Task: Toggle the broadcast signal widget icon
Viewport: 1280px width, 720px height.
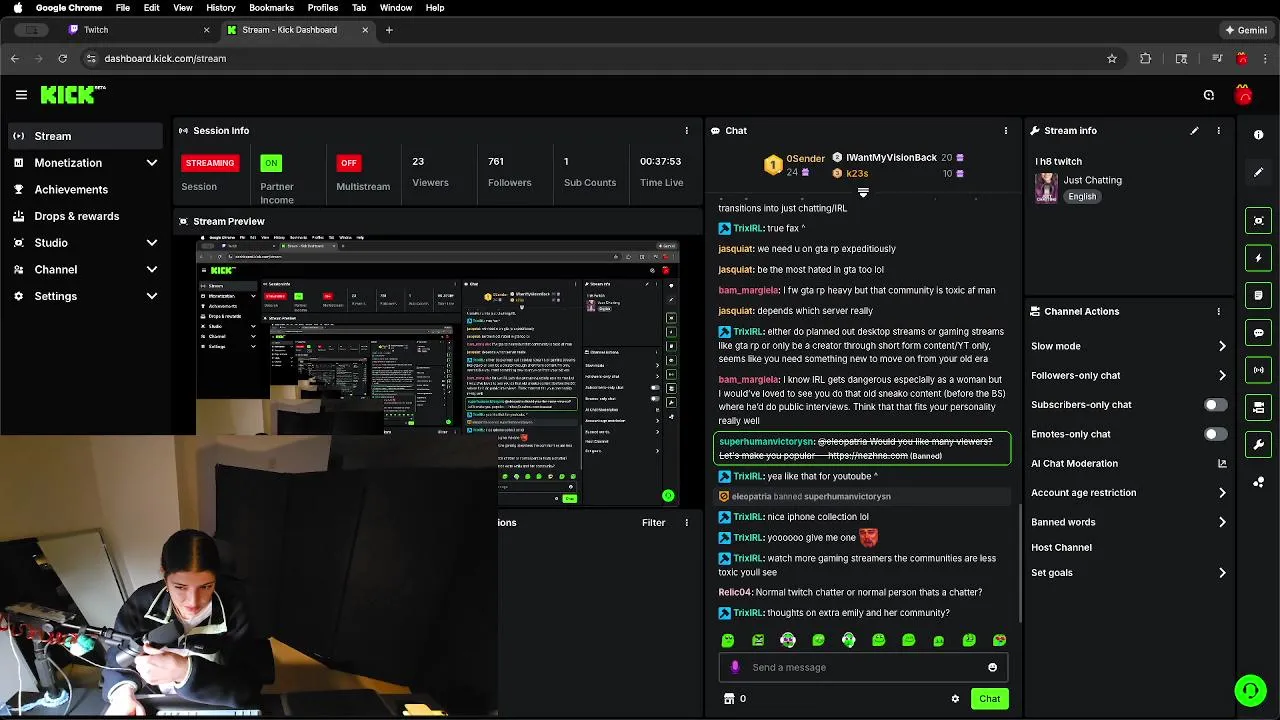Action: pyautogui.click(x=1258, y=370)
